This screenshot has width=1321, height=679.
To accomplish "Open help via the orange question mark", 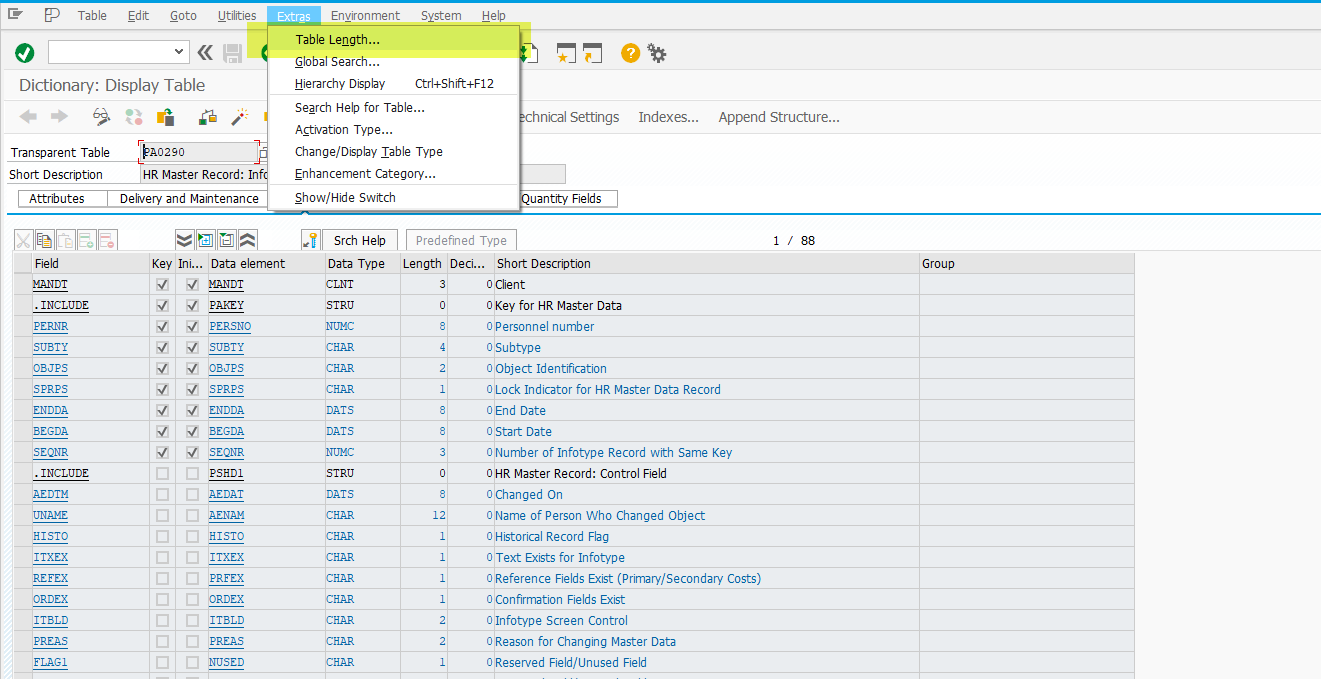I will coord(630,53).
